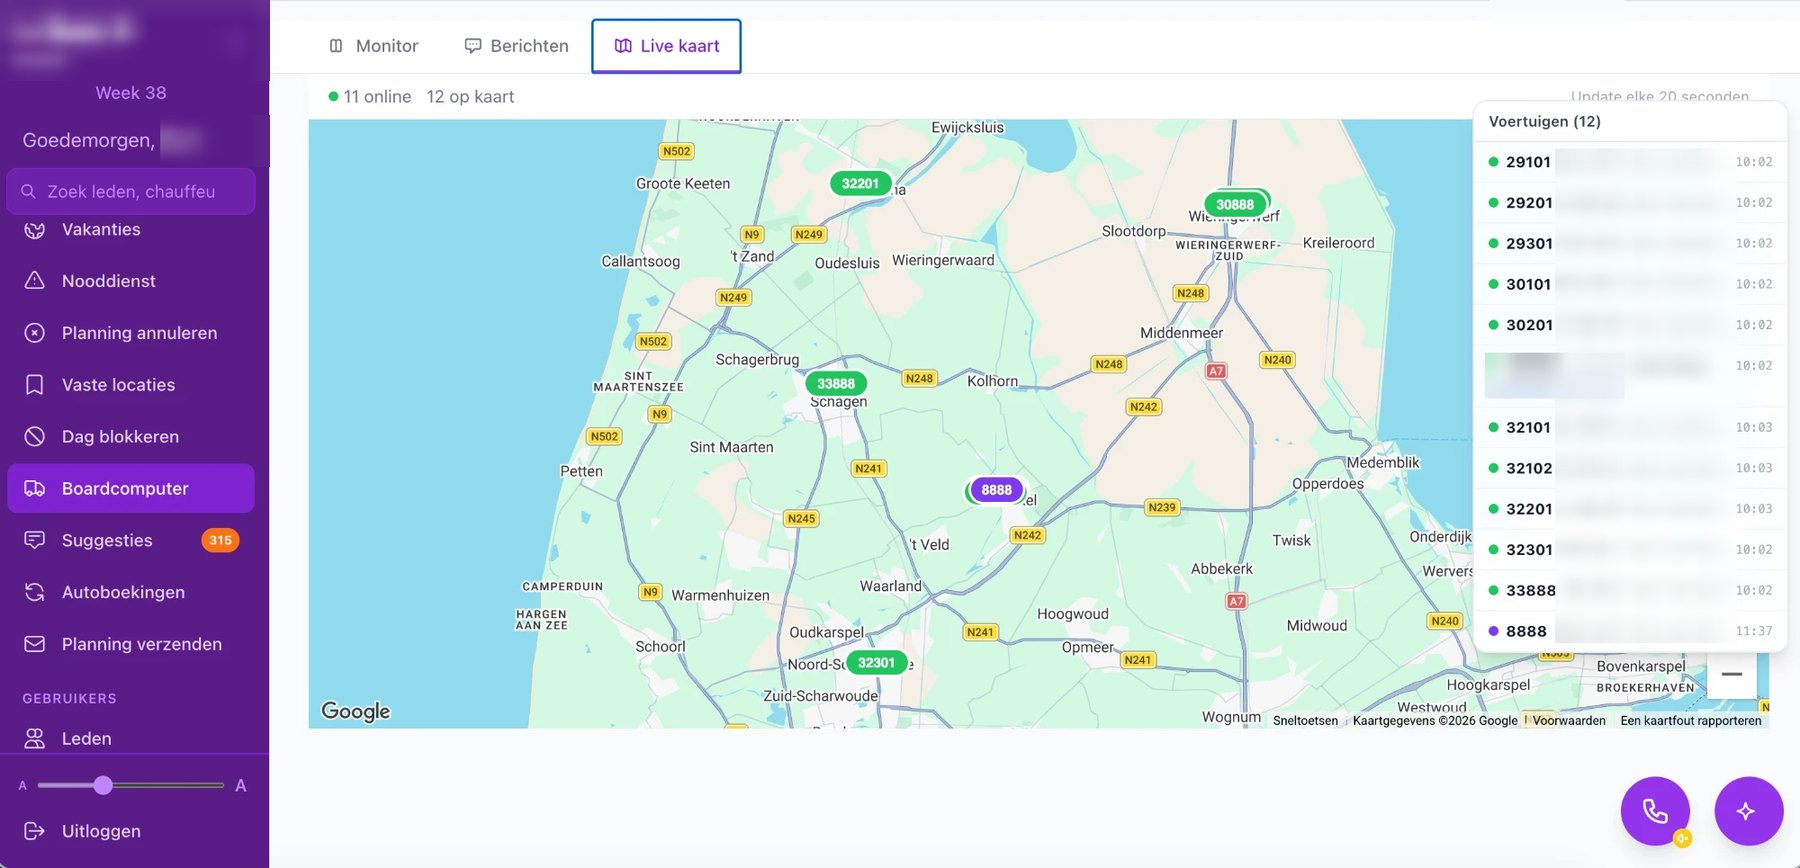The image size is (1800, 868).
Task: Open the Boardcomputer section
Action: pyautogui.click(x=130, y=488)
